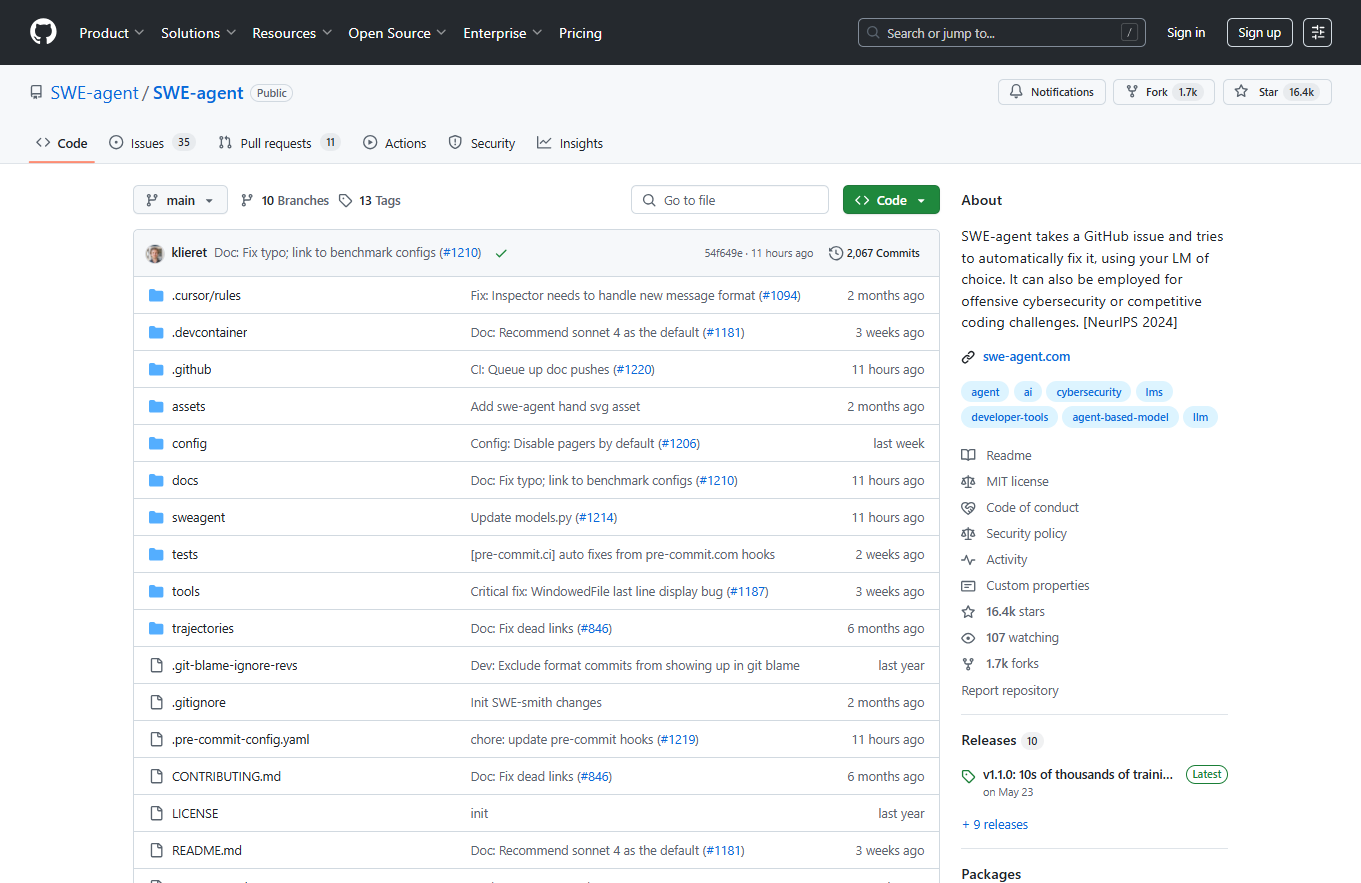
Task: Click the eye icon beside 107 watching
Action: 968,638
